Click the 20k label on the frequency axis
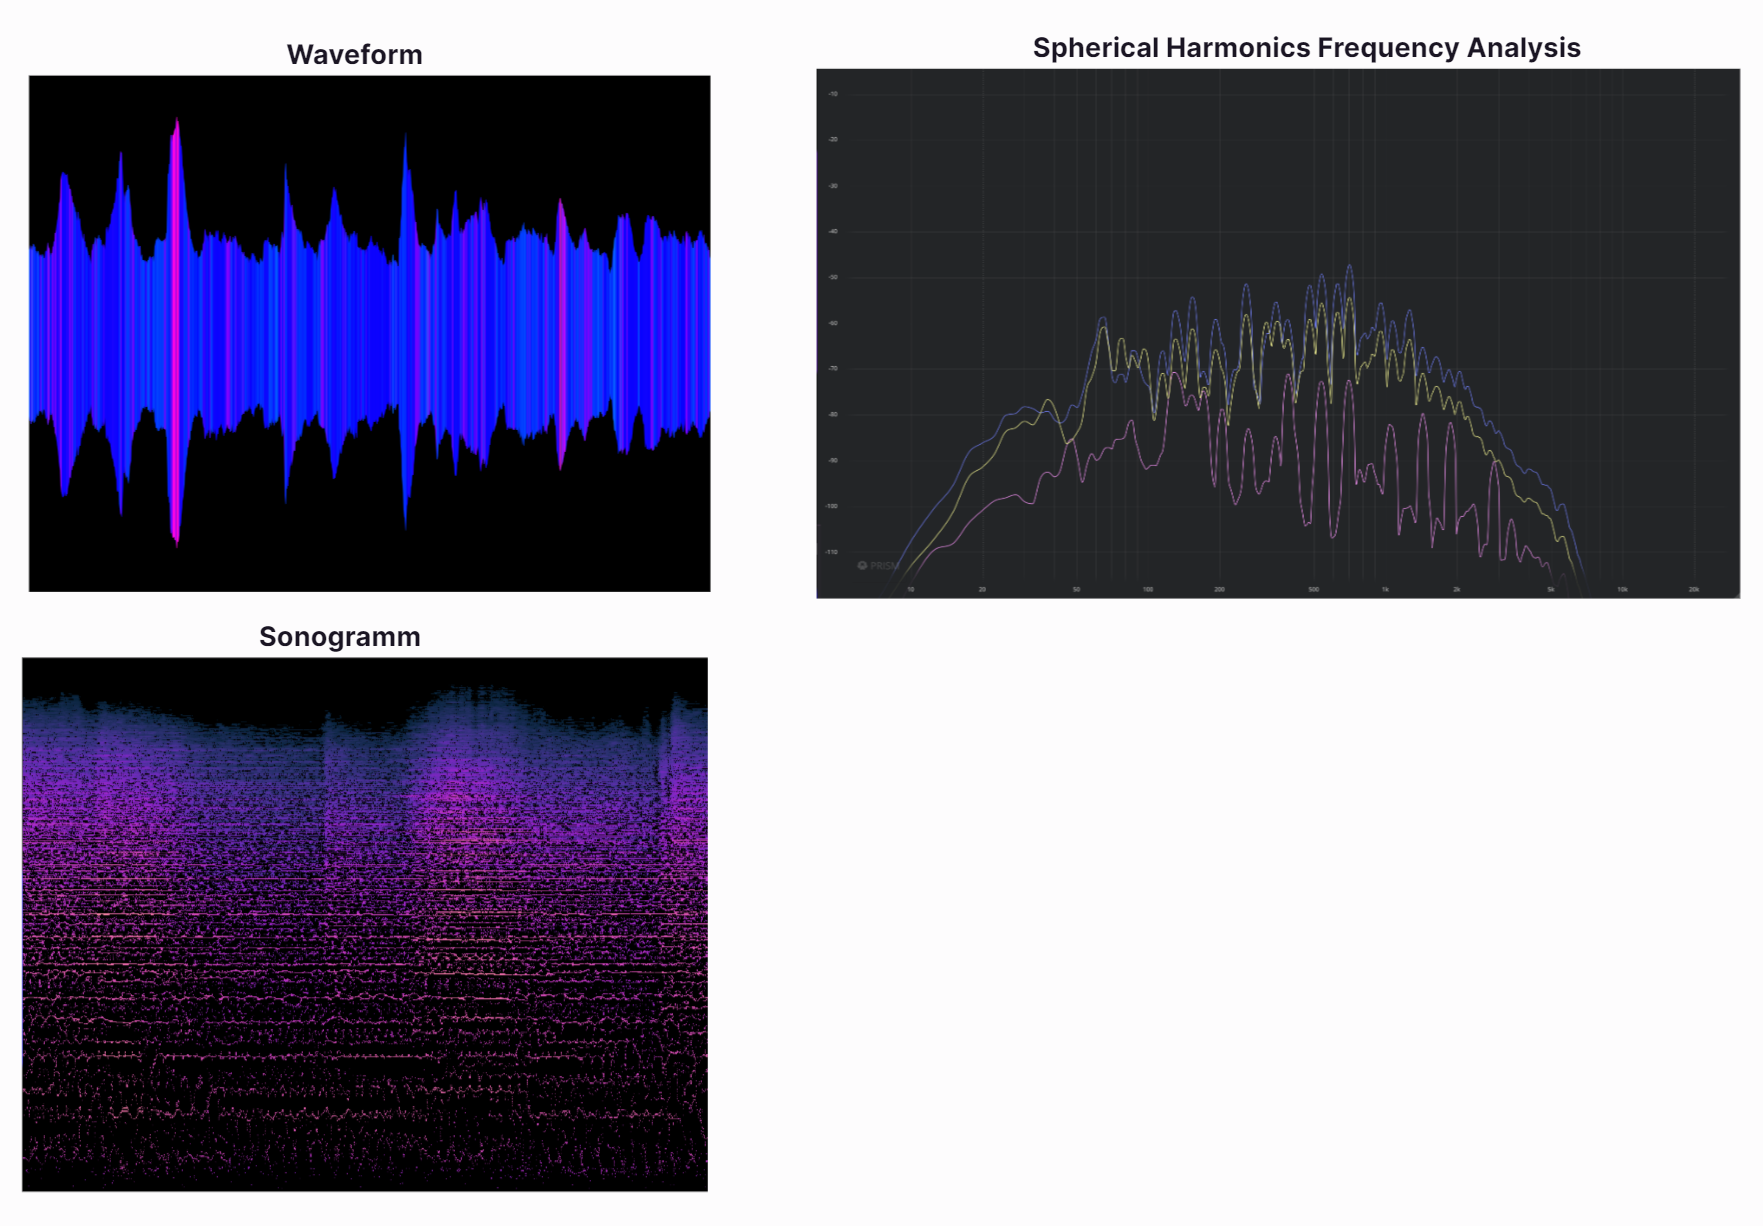 pyautogui.click(x=1694, y=590)
